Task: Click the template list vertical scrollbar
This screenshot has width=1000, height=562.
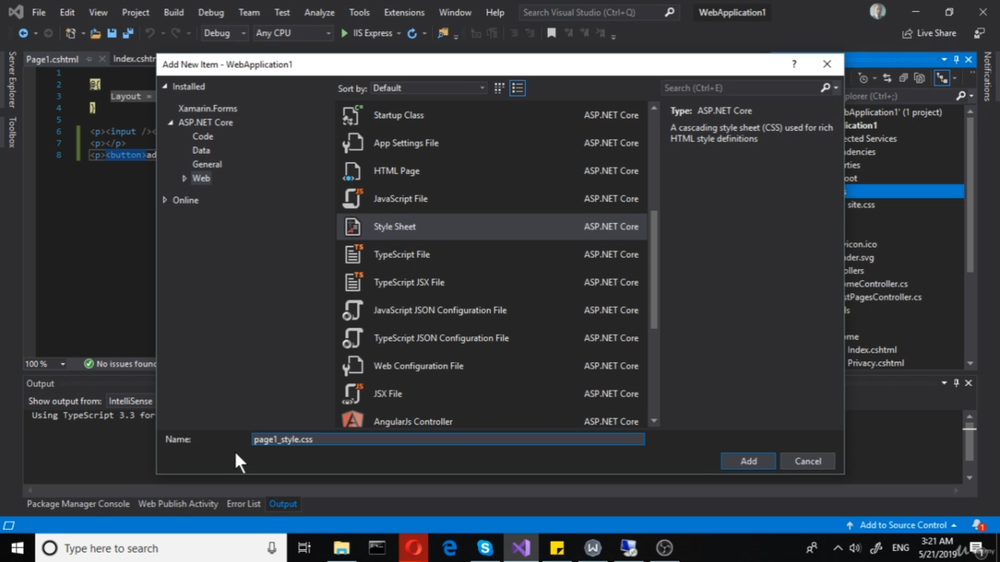Action: [654, 270]
